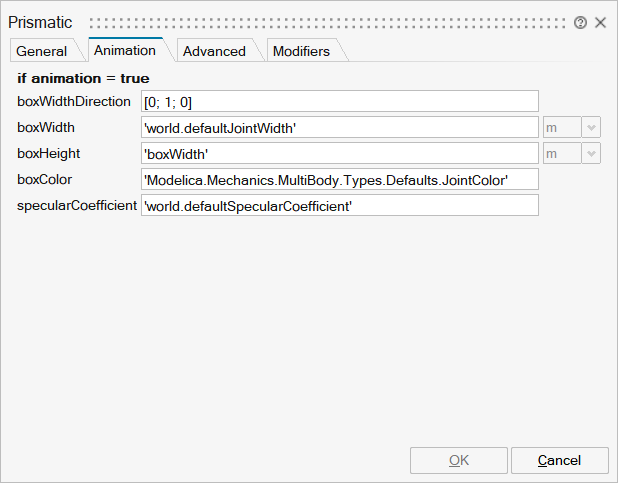Close the Prismatic dialog with the X icon
This screenshot has height=483, width=618.
pyautogui.click(x=600, y=22)
